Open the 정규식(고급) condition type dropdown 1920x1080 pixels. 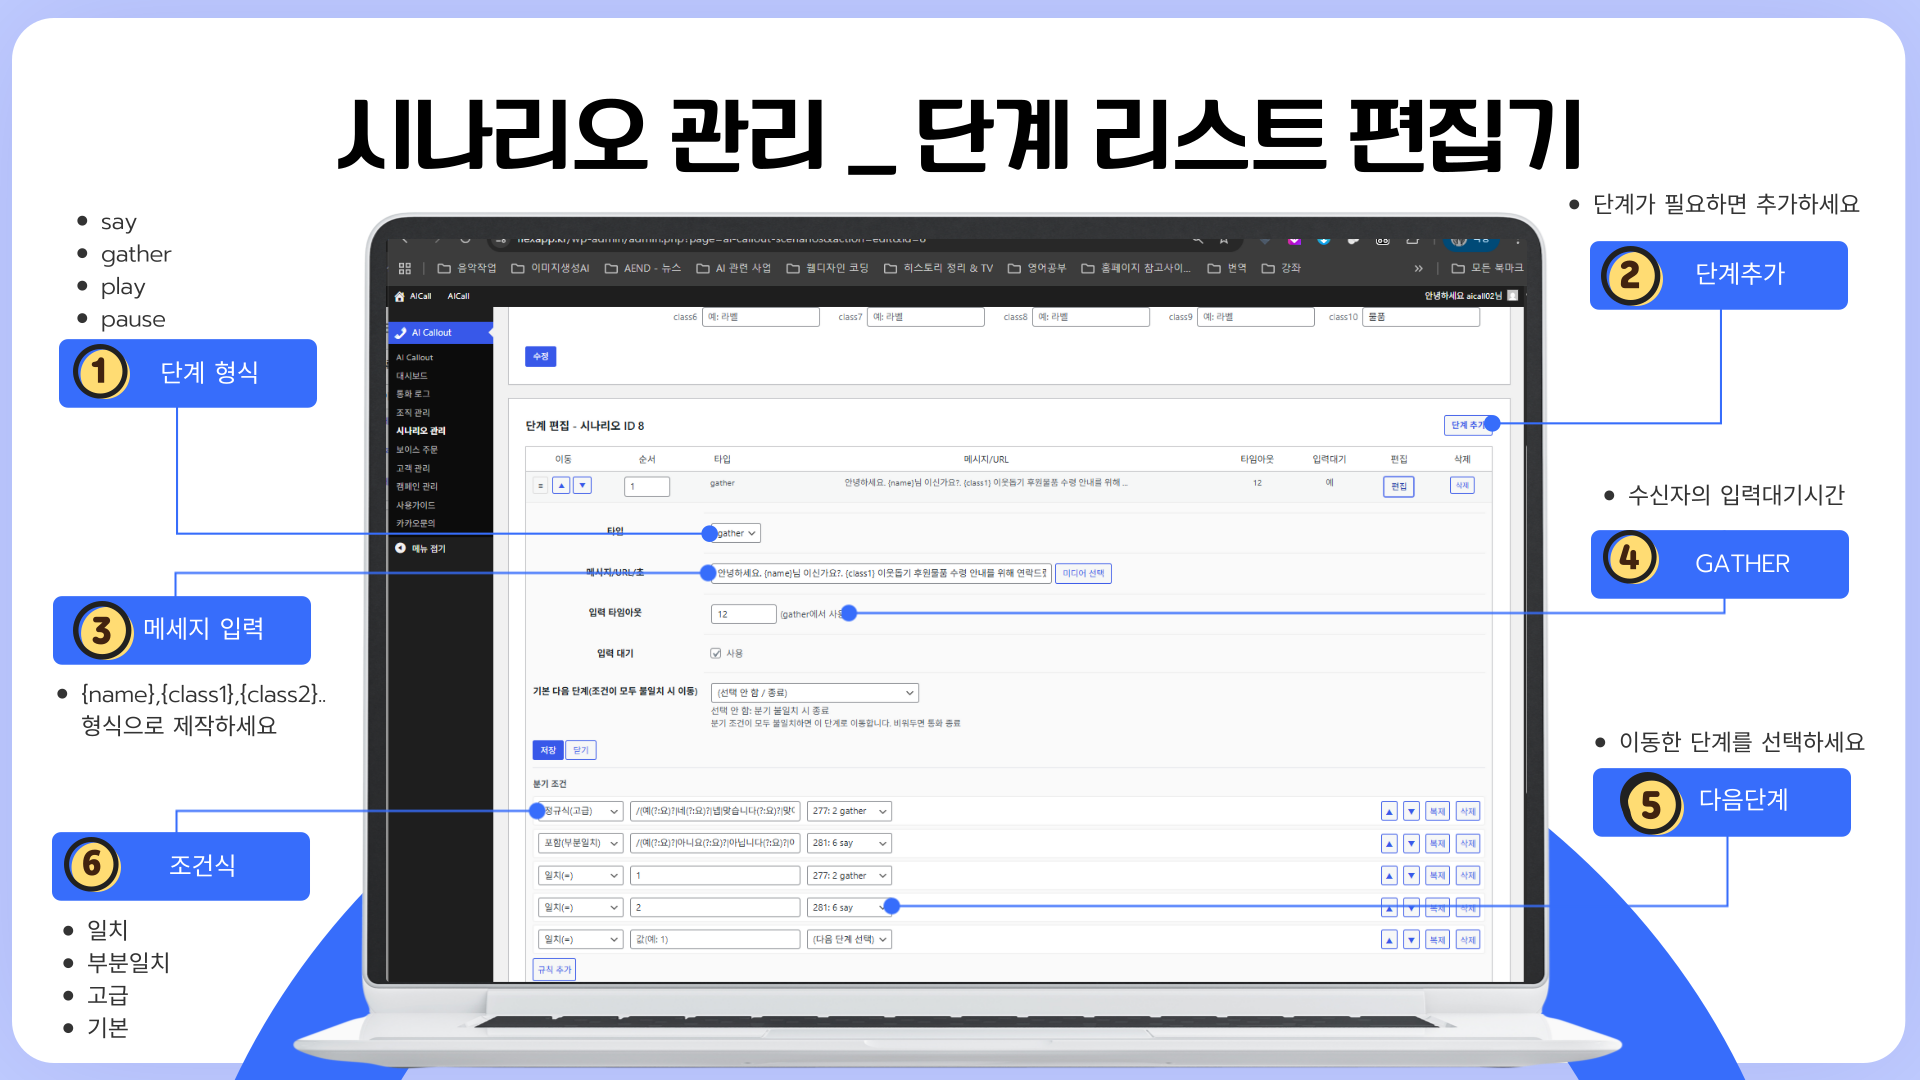tap(584, 812)
